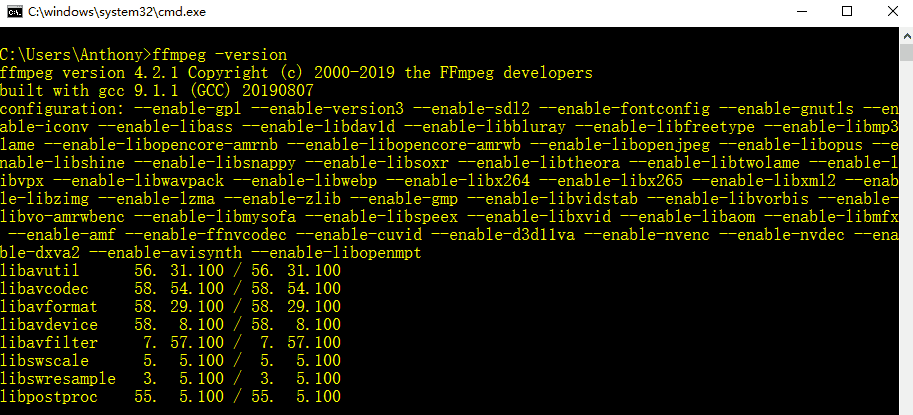Image resolution: width=913 pixels, height=415 pixels.
Task: Click the --enable-libvidstab flag
Action: coord(552,199)
